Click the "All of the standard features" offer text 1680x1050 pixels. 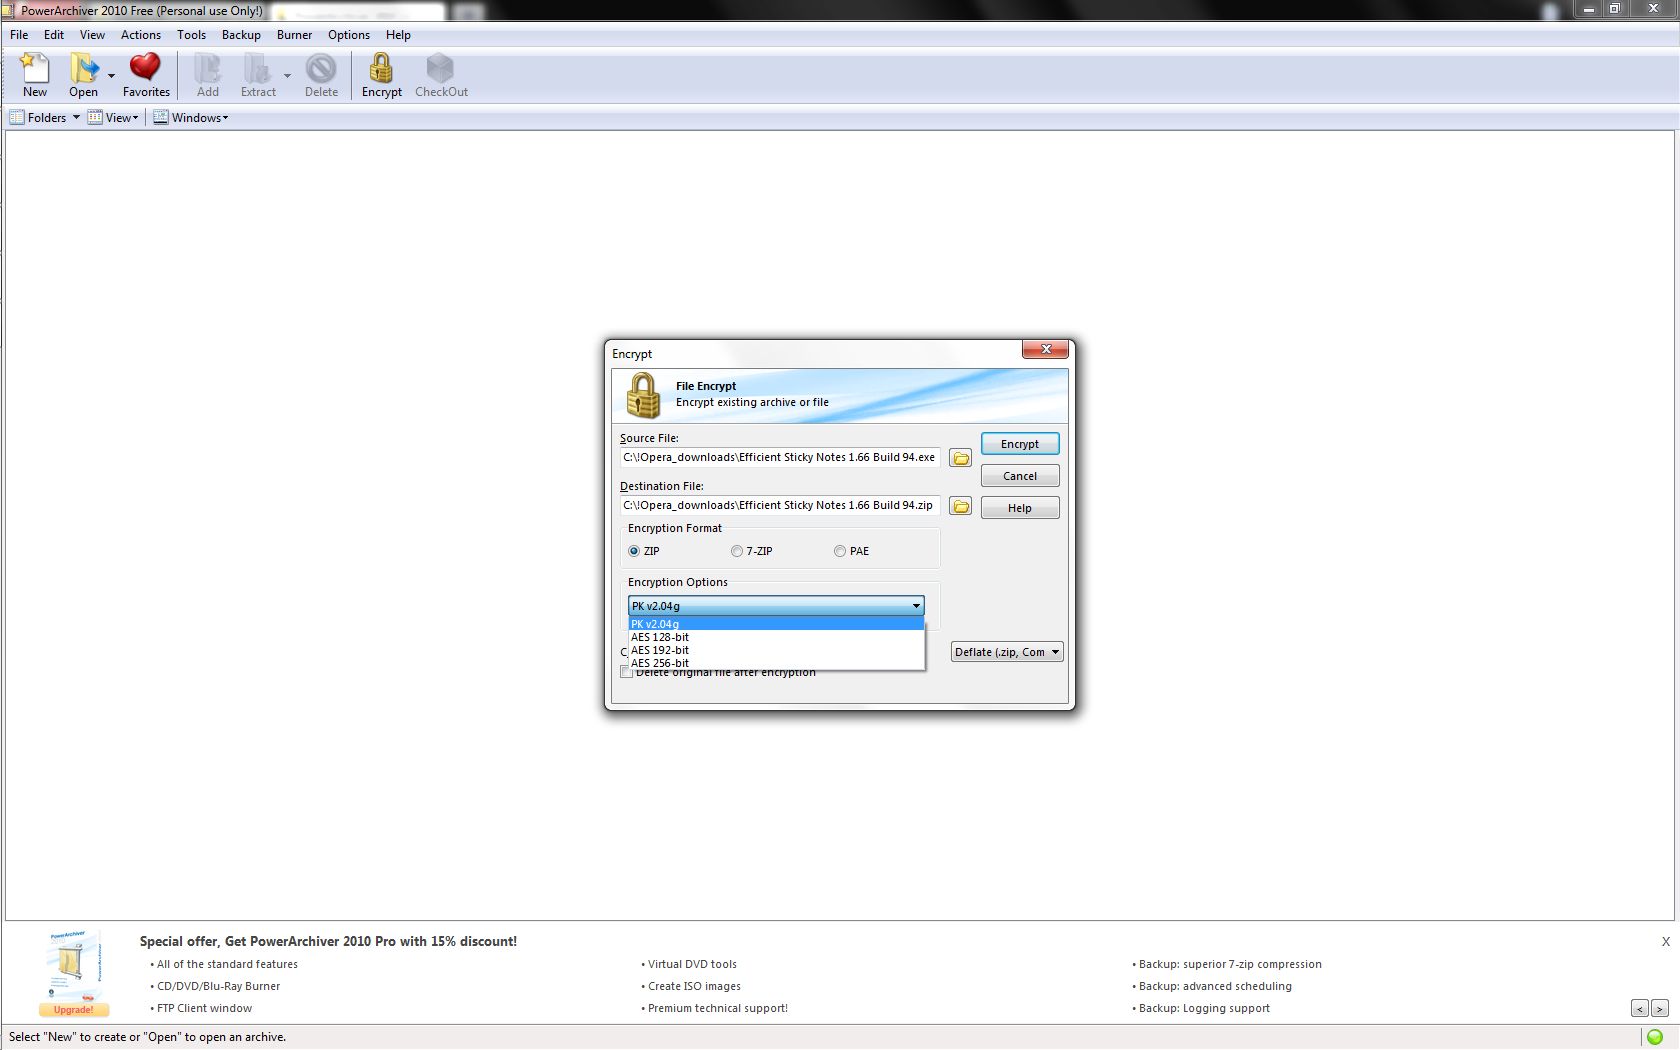click(227, 964)
